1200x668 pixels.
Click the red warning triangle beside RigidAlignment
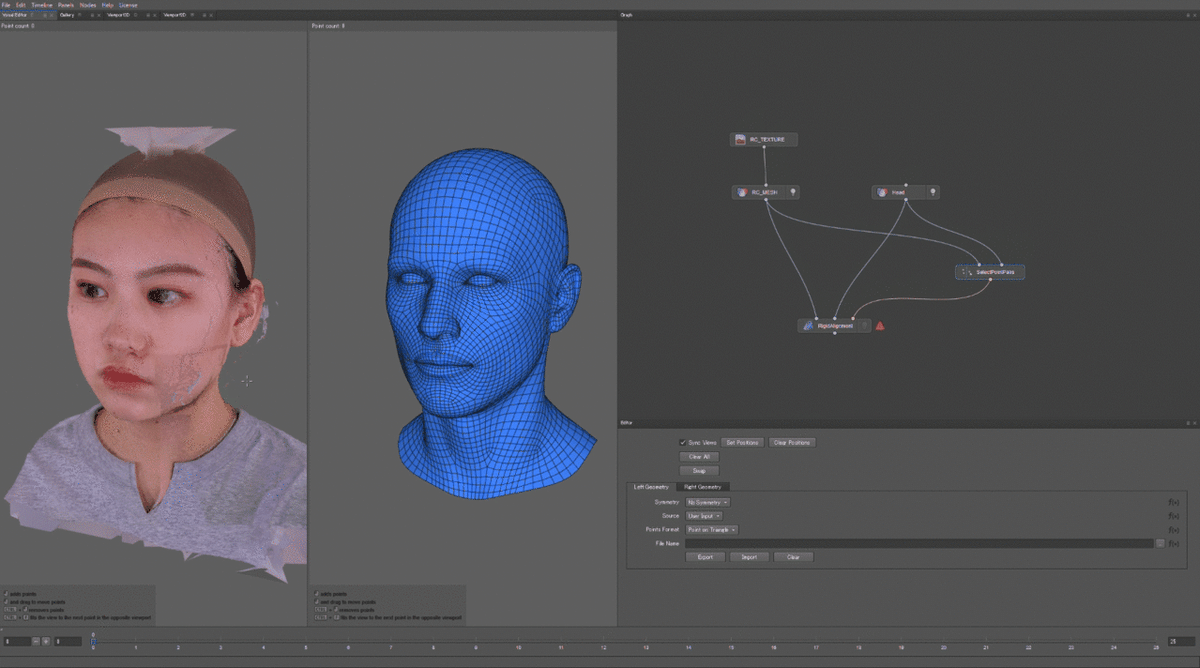[880, 326]
